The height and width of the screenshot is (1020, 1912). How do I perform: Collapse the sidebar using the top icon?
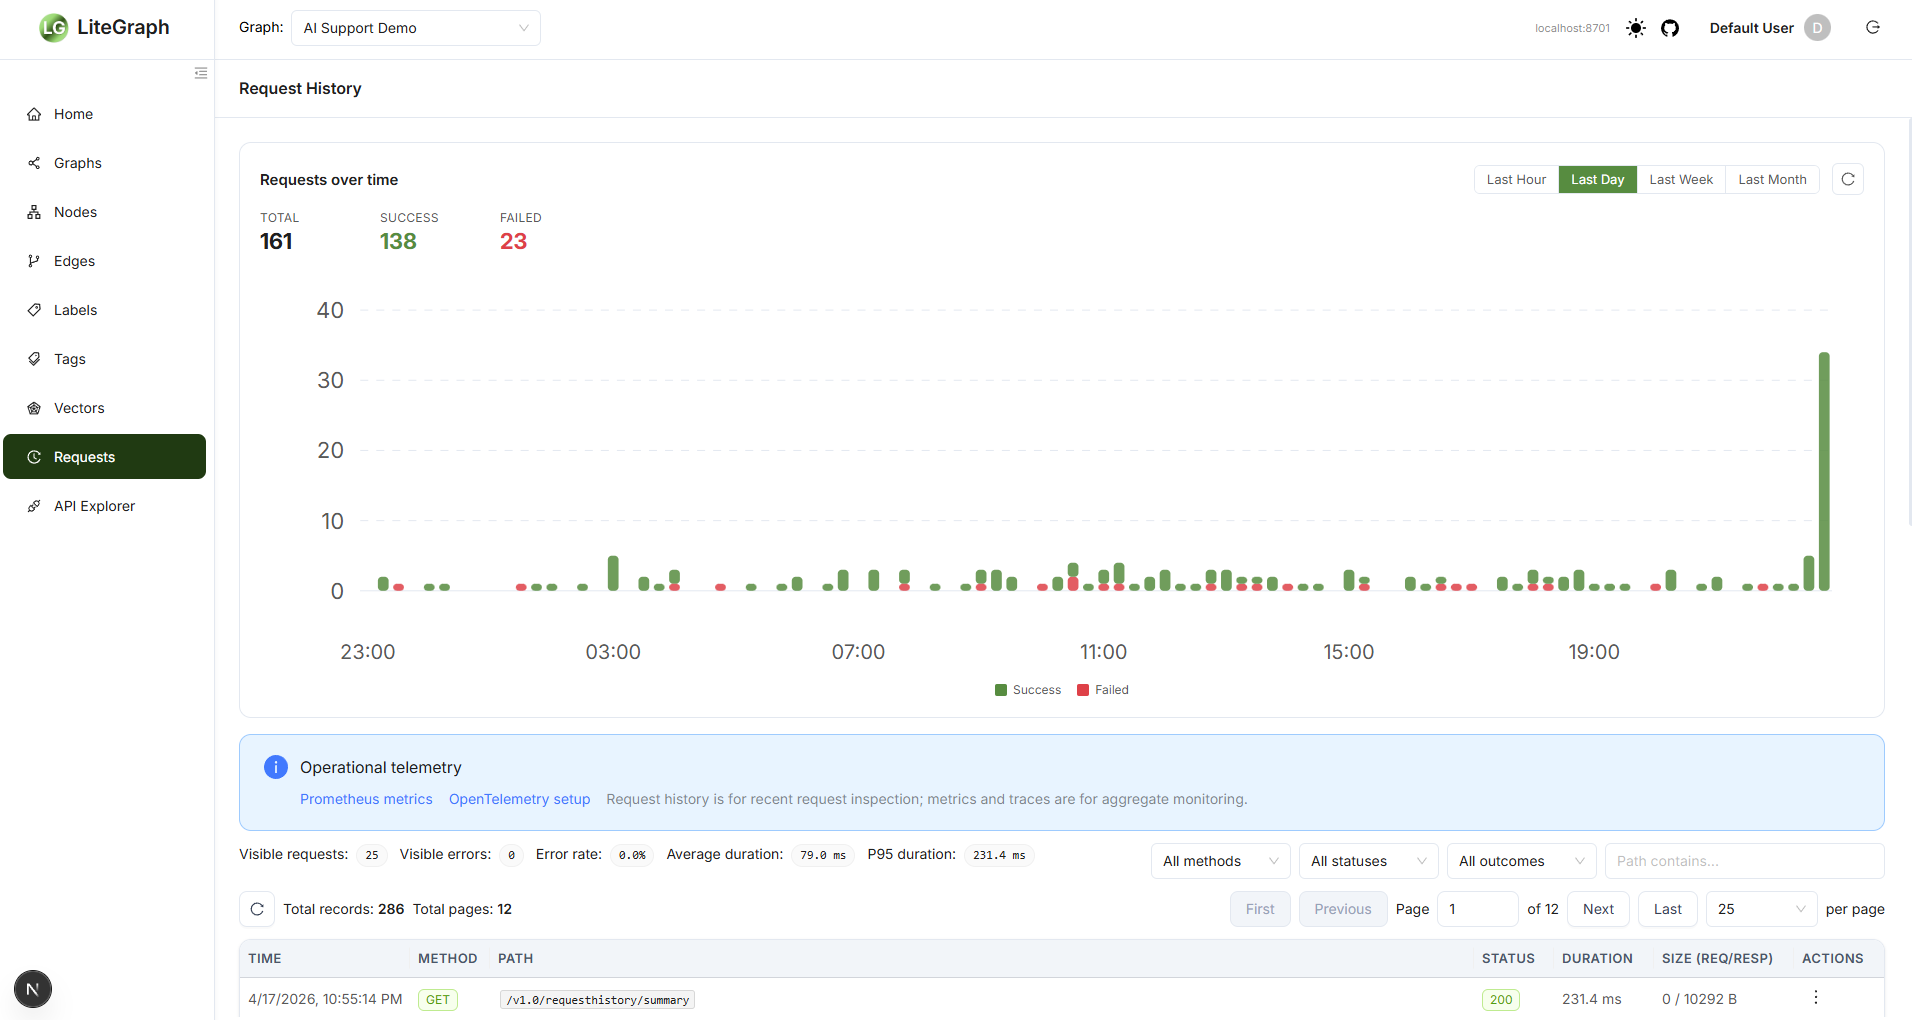(200, 73)
